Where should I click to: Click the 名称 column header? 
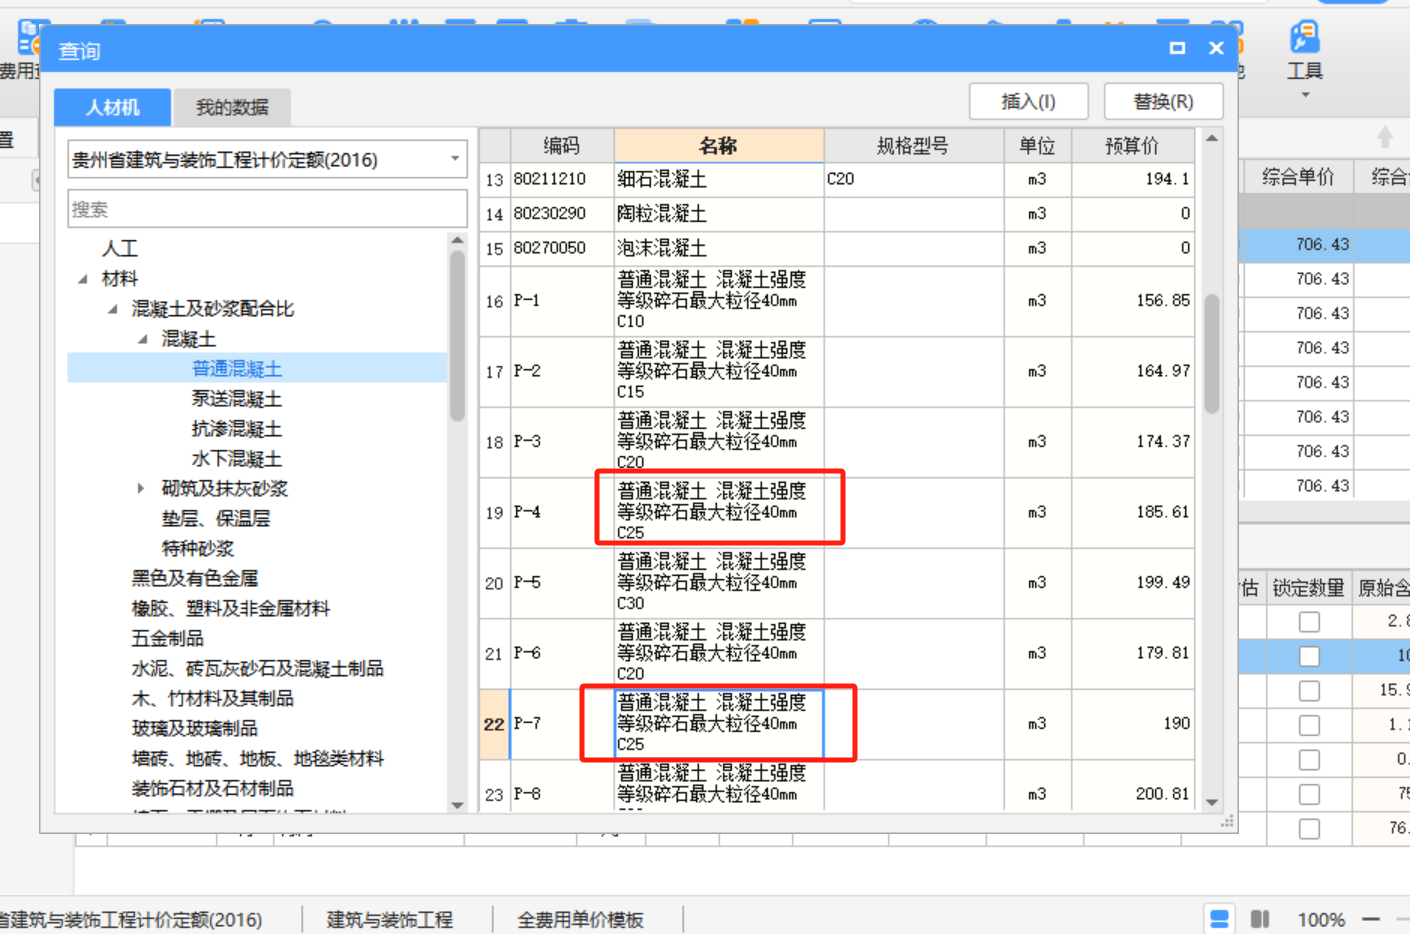point(719,146)
